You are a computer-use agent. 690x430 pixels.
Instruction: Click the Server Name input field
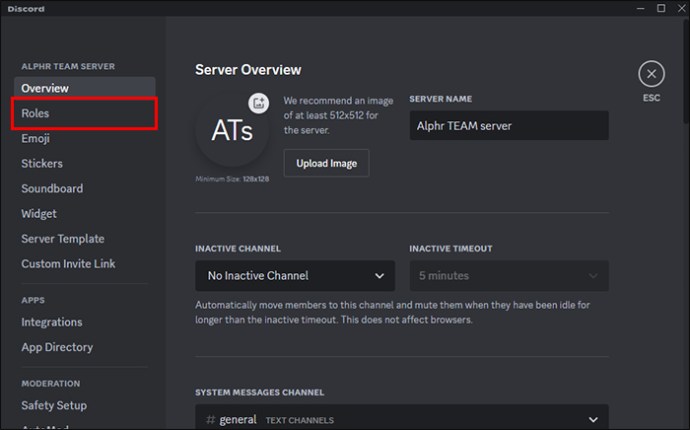[509, 126]
